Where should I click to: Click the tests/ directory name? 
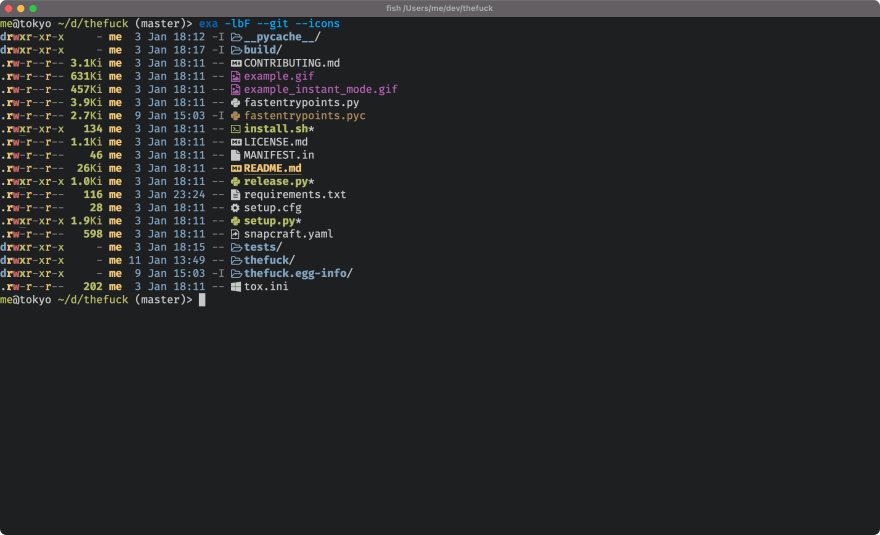click(x=263, y=247)
